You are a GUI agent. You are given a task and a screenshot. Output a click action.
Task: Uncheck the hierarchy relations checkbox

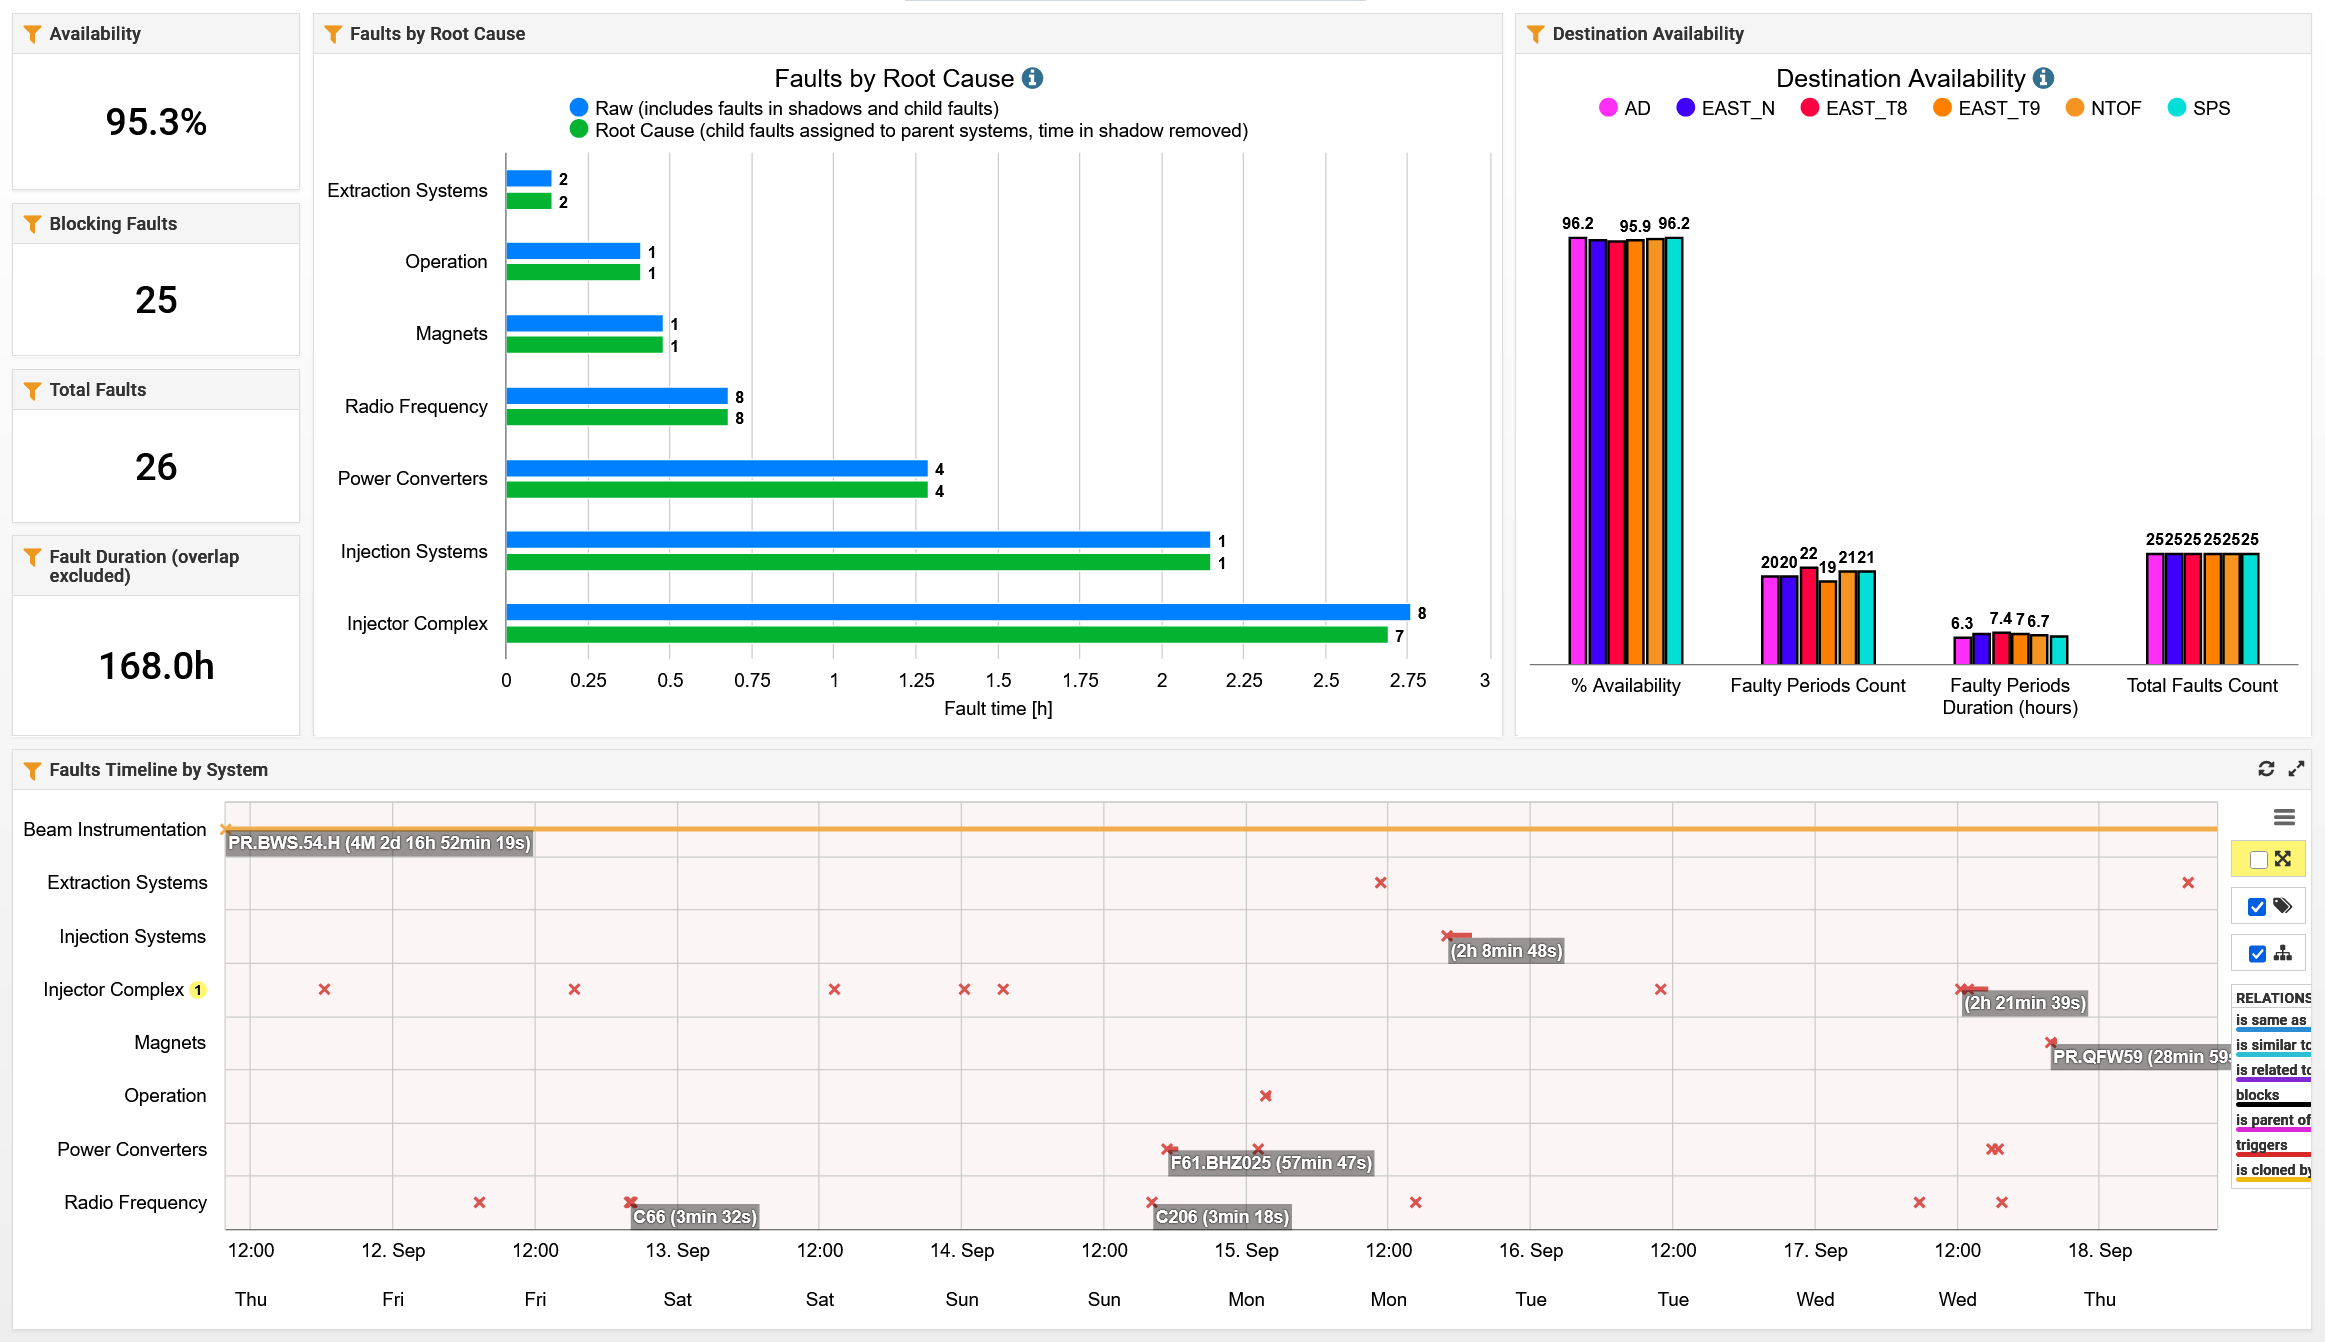[2257, 954]
